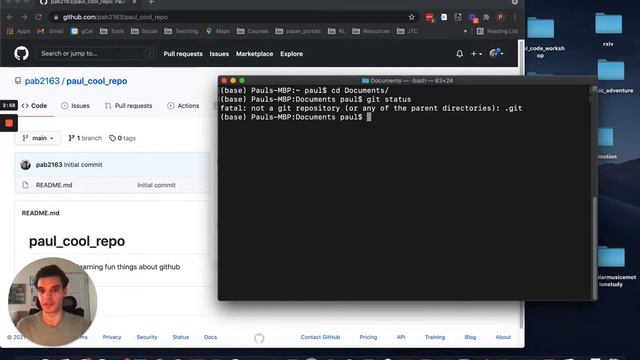This screenshot has width=640, height=360.
Task: Open the README.md row's Initial commit link
Action: coord(156,185)
